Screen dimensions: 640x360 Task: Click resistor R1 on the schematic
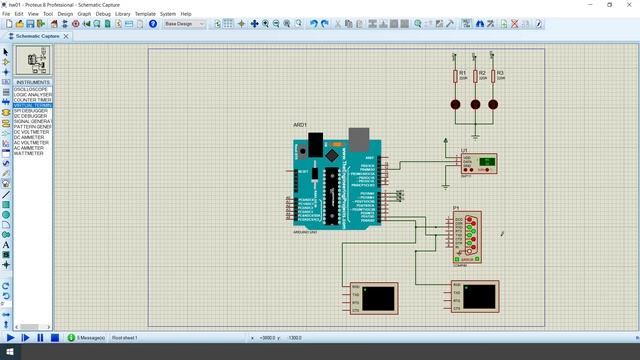point(455,76)
